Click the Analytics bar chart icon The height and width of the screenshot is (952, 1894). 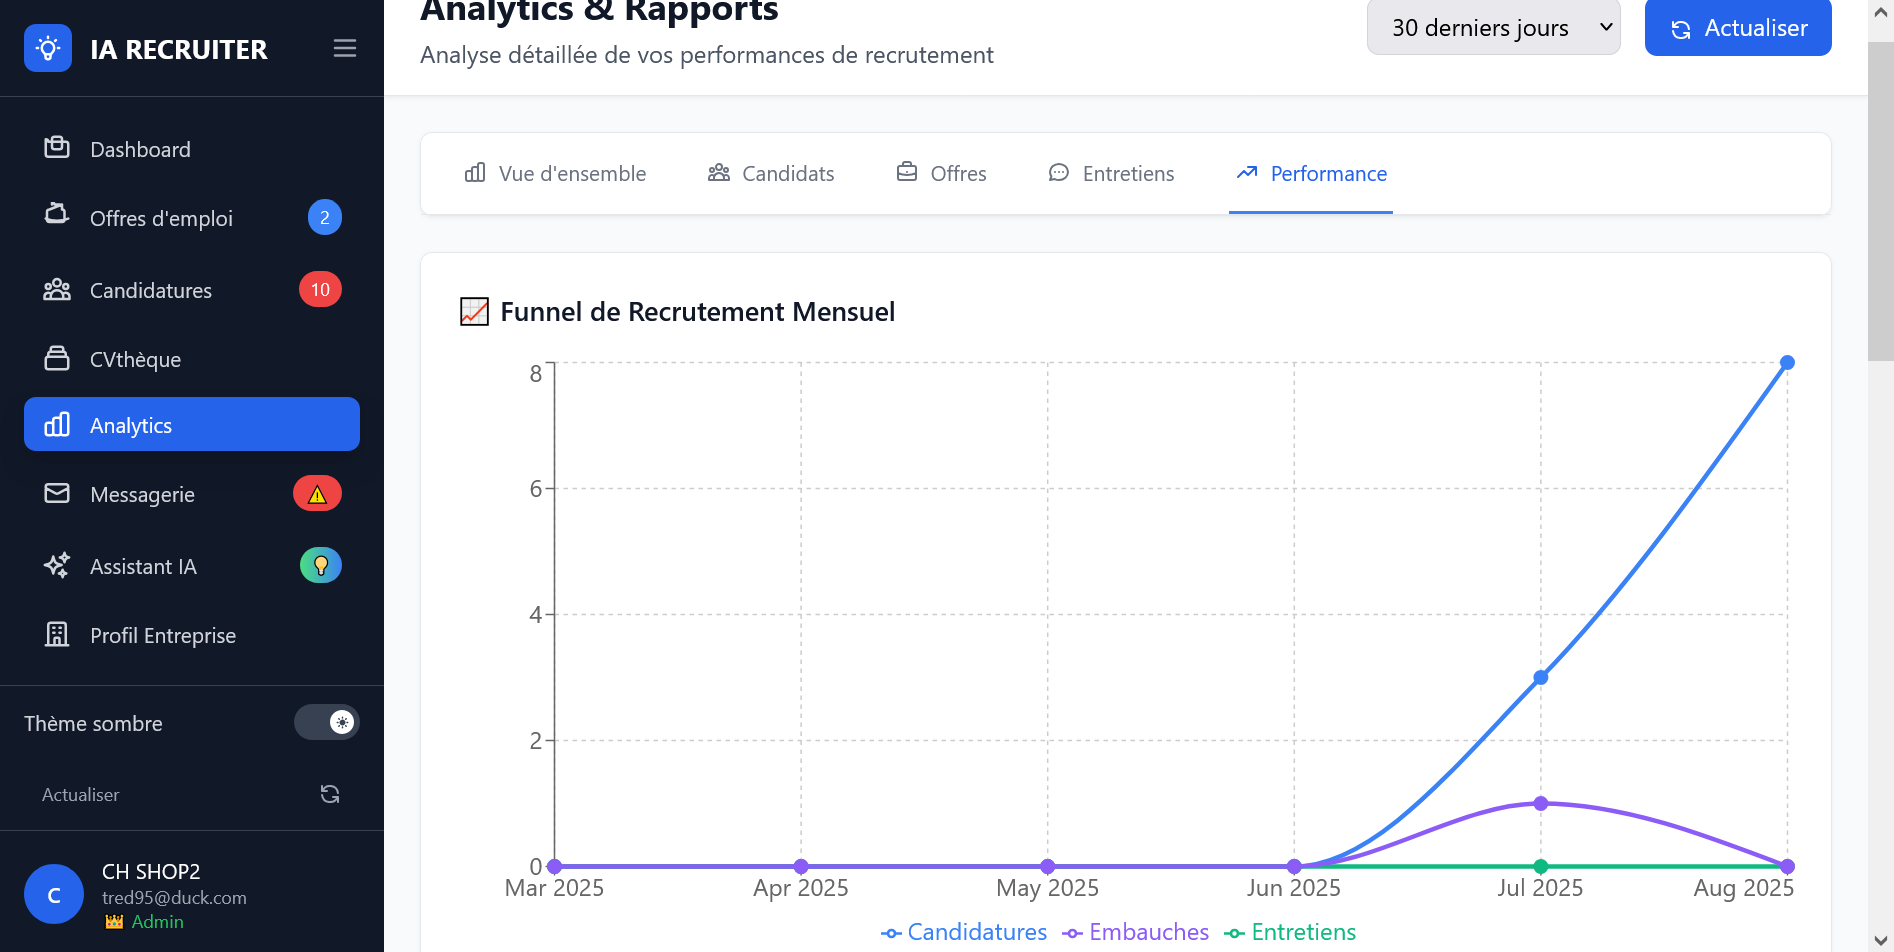click(57, 424)
